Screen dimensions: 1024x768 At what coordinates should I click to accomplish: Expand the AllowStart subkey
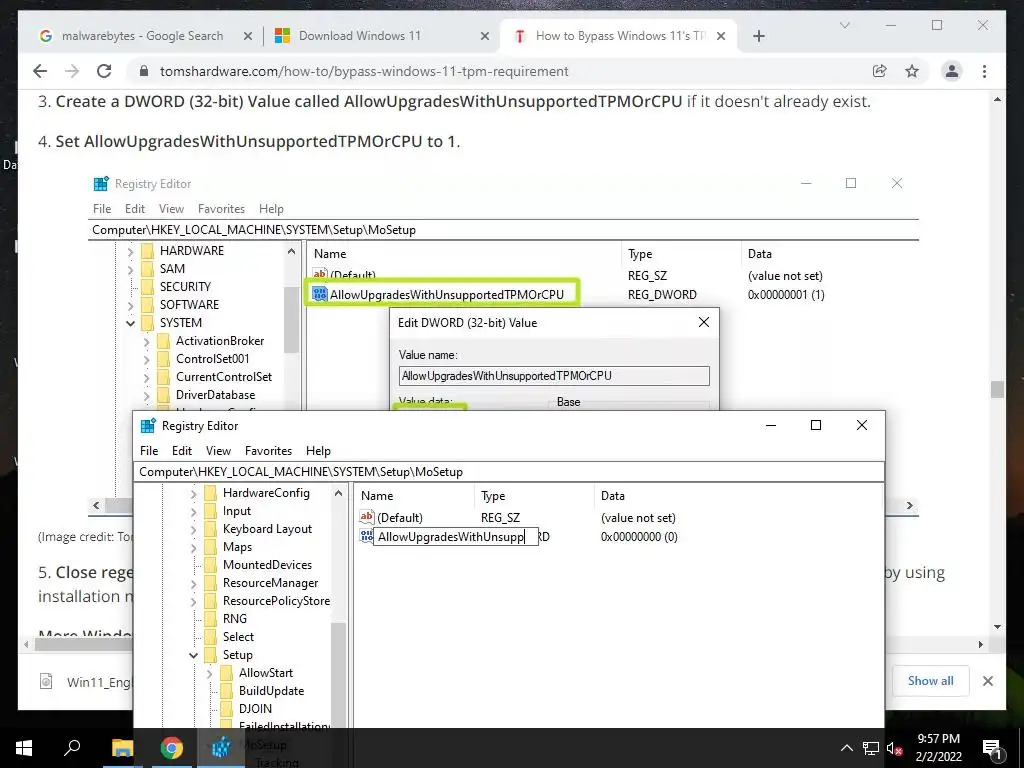click(209, 673)
